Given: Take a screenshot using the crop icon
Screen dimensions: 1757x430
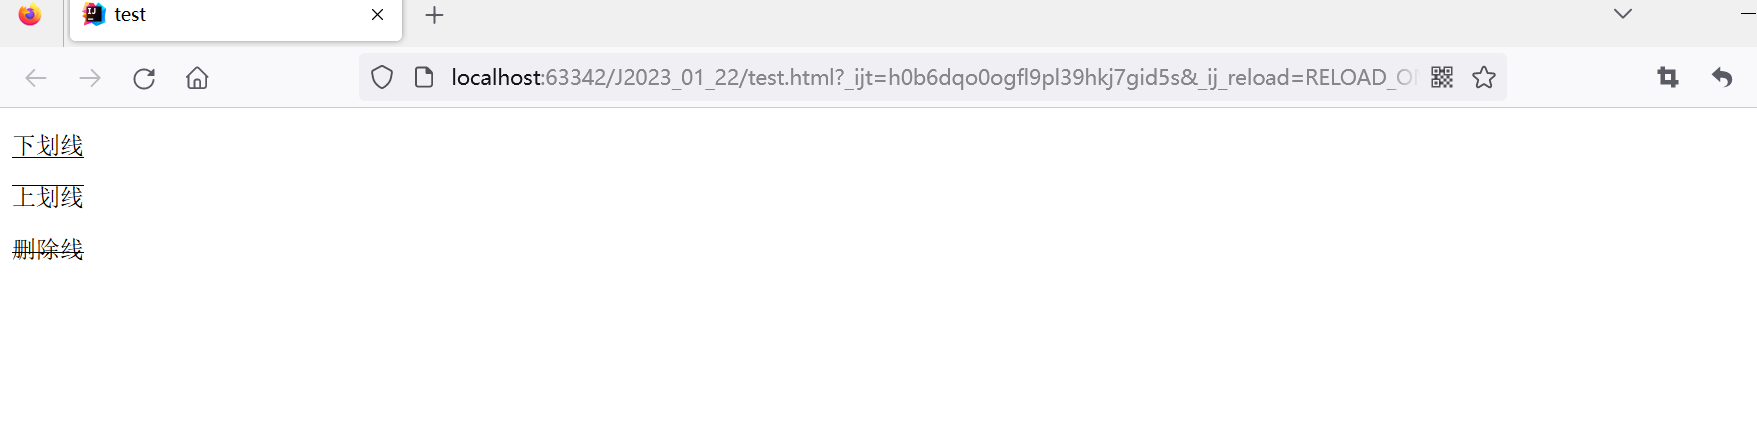Looking at the screenshot, I should [x=1668, y=77].
